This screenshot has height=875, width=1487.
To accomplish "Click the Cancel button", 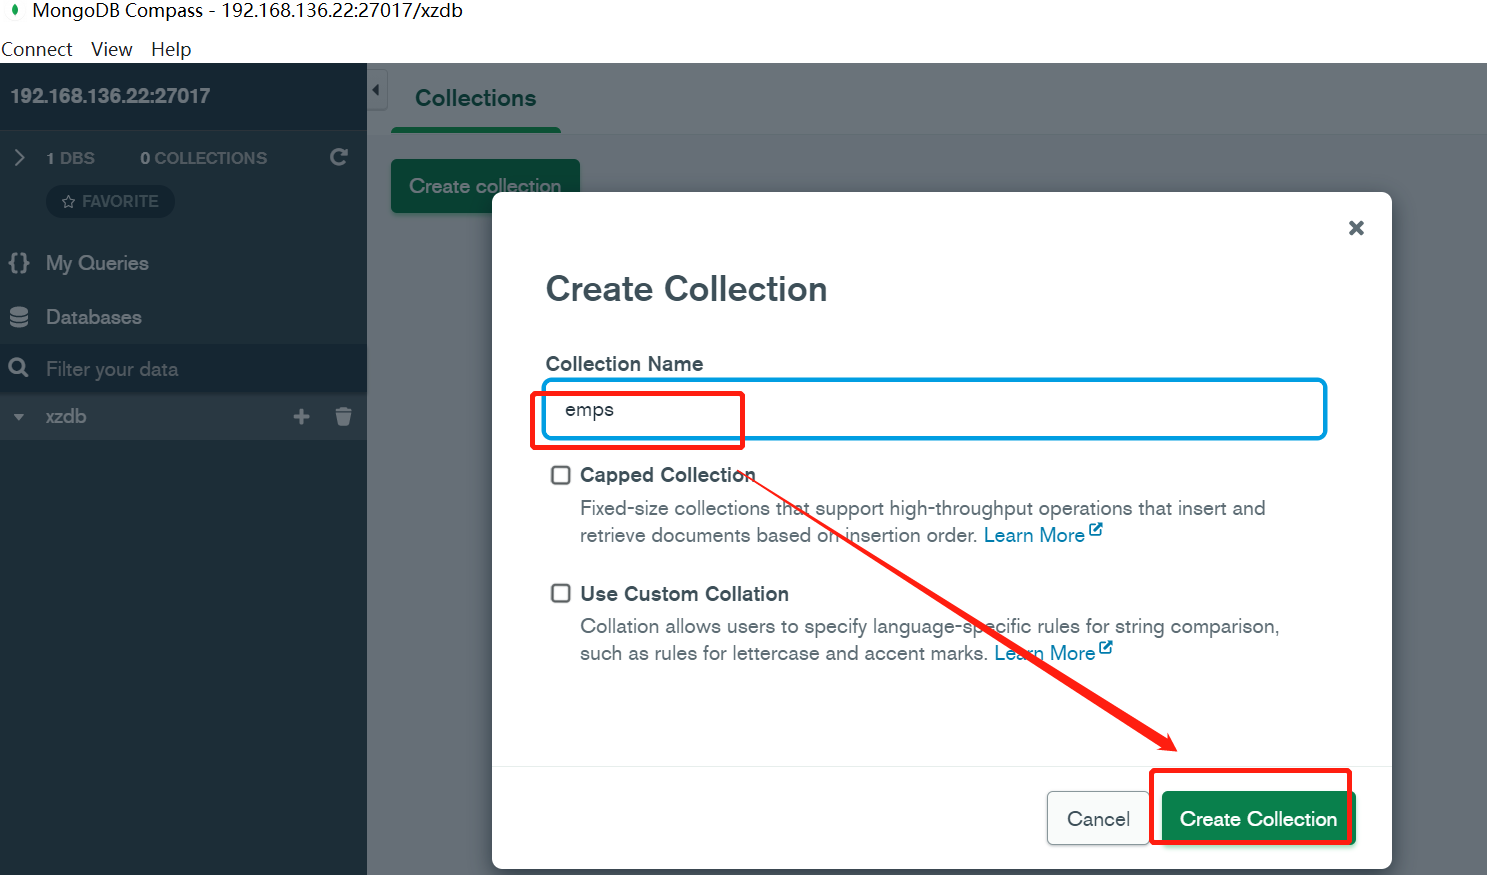I will 1098,819.
